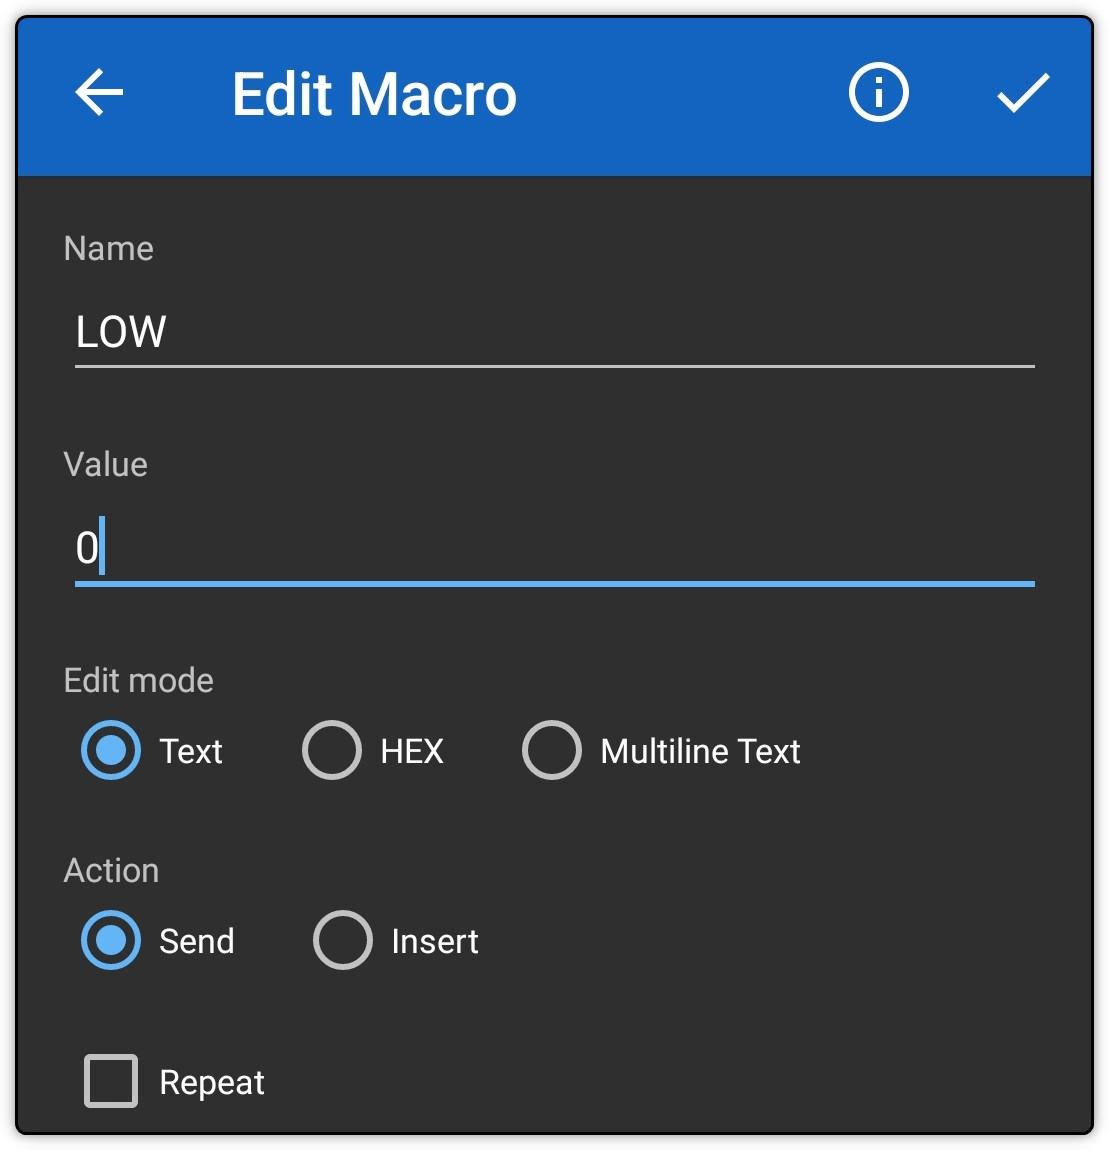Focus the Value input field
Viewport: 1109px width, 1150px height.
[554, 549]
